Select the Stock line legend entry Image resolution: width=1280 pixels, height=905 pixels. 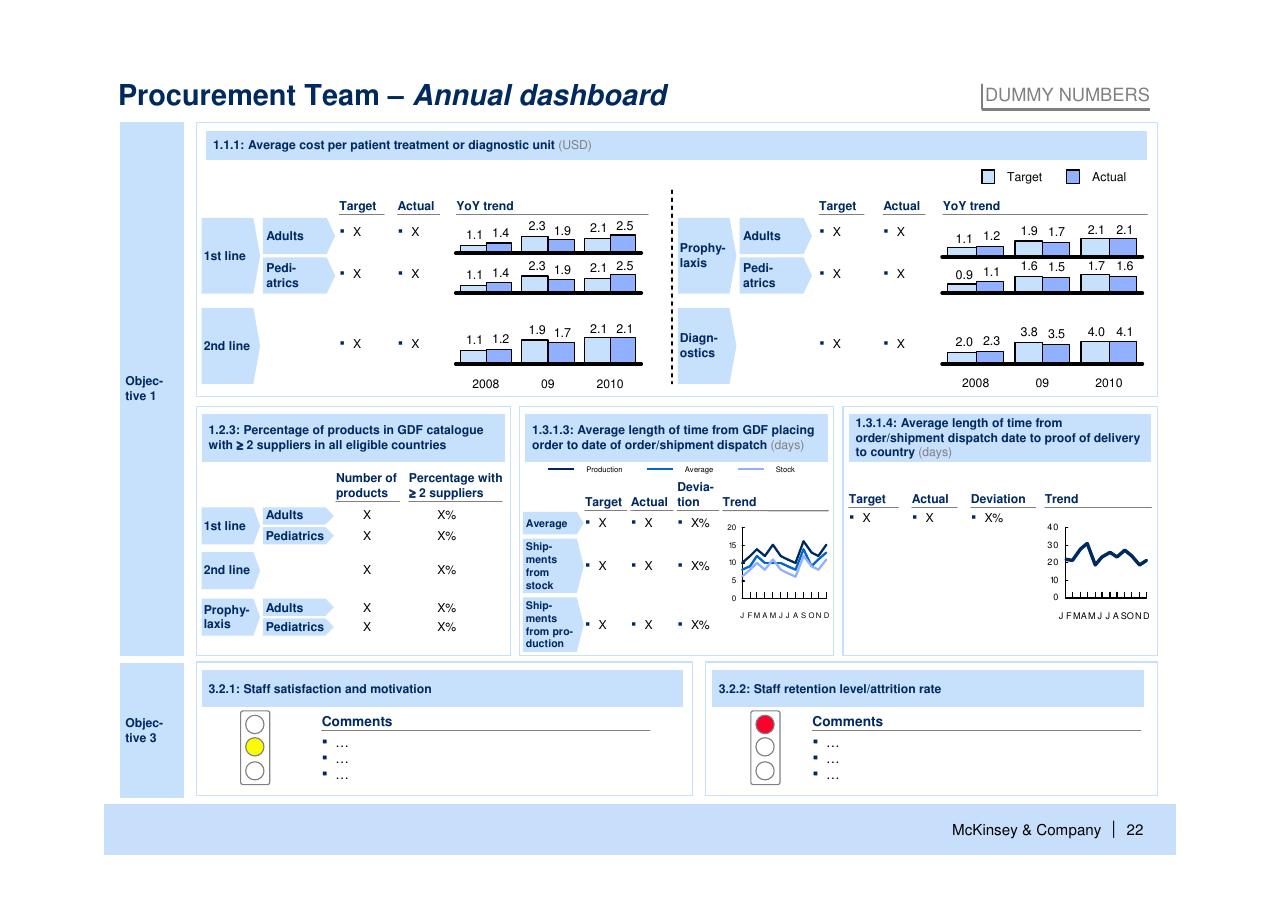point(766,469)
